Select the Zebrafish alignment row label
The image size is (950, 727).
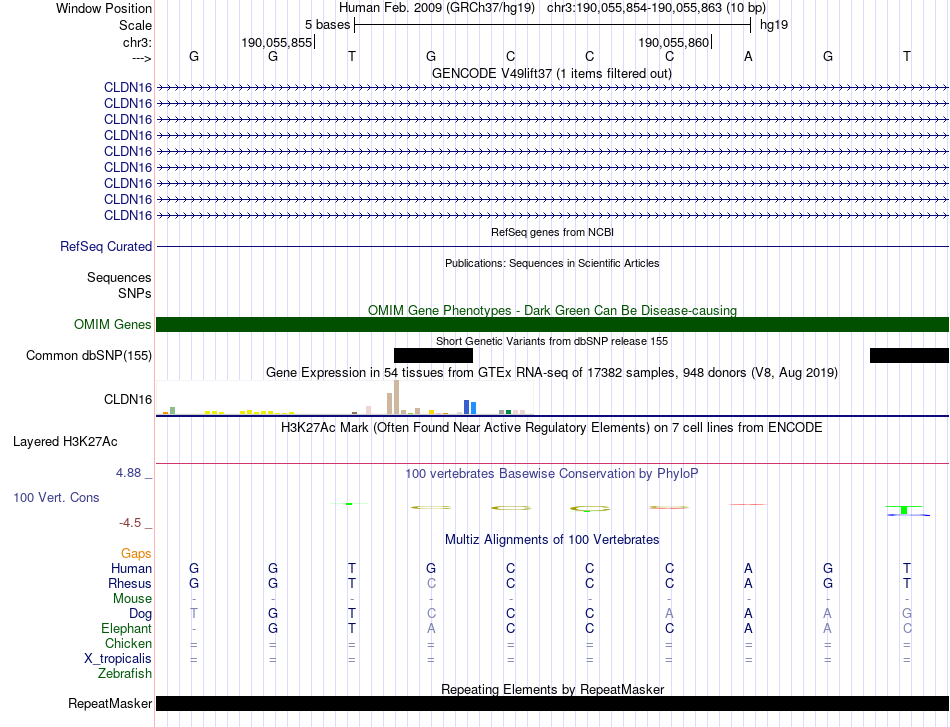click(x=125, y=674)
